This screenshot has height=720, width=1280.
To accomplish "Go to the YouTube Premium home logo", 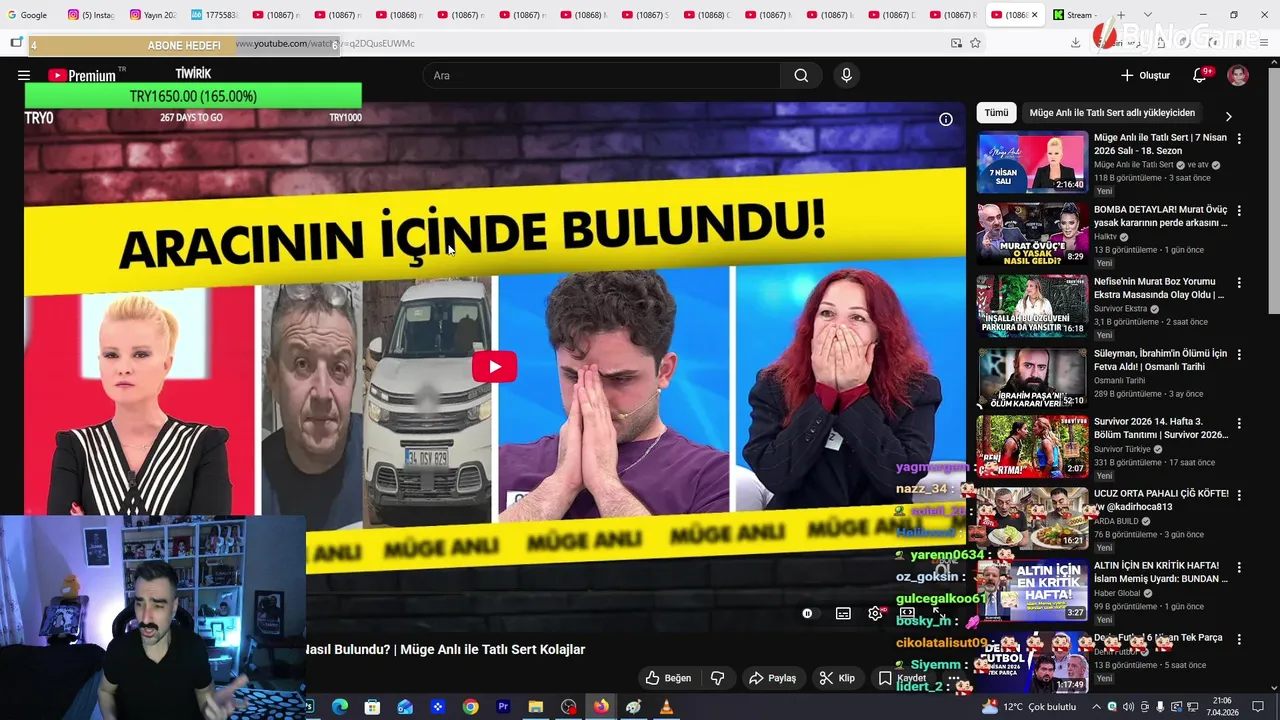I will [x=82, y=75].
